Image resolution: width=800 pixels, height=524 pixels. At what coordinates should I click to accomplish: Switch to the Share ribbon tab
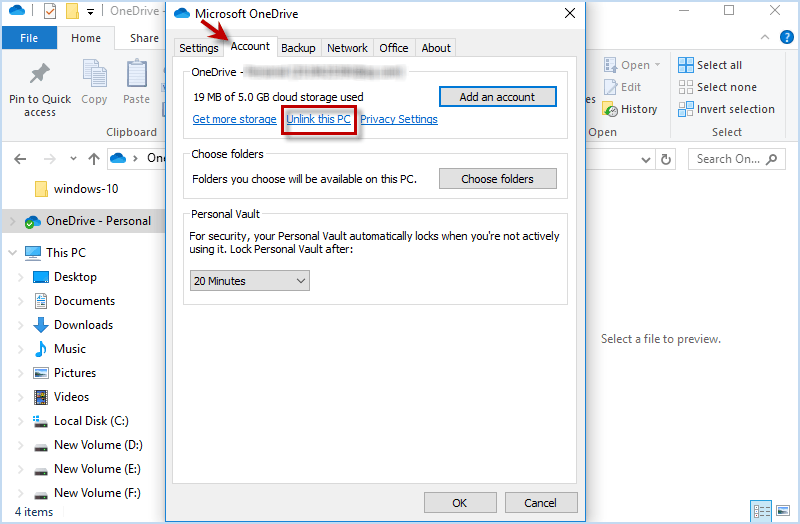pyautogui.click(x=144, y=38)
